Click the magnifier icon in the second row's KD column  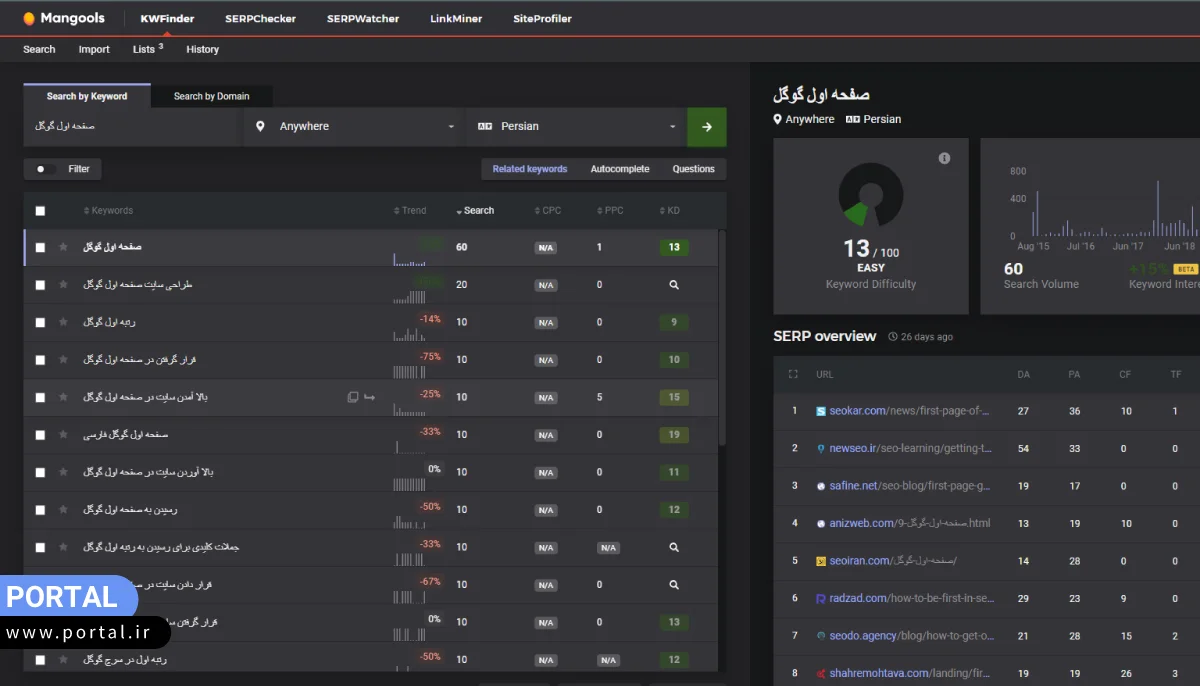pos(674,285)
